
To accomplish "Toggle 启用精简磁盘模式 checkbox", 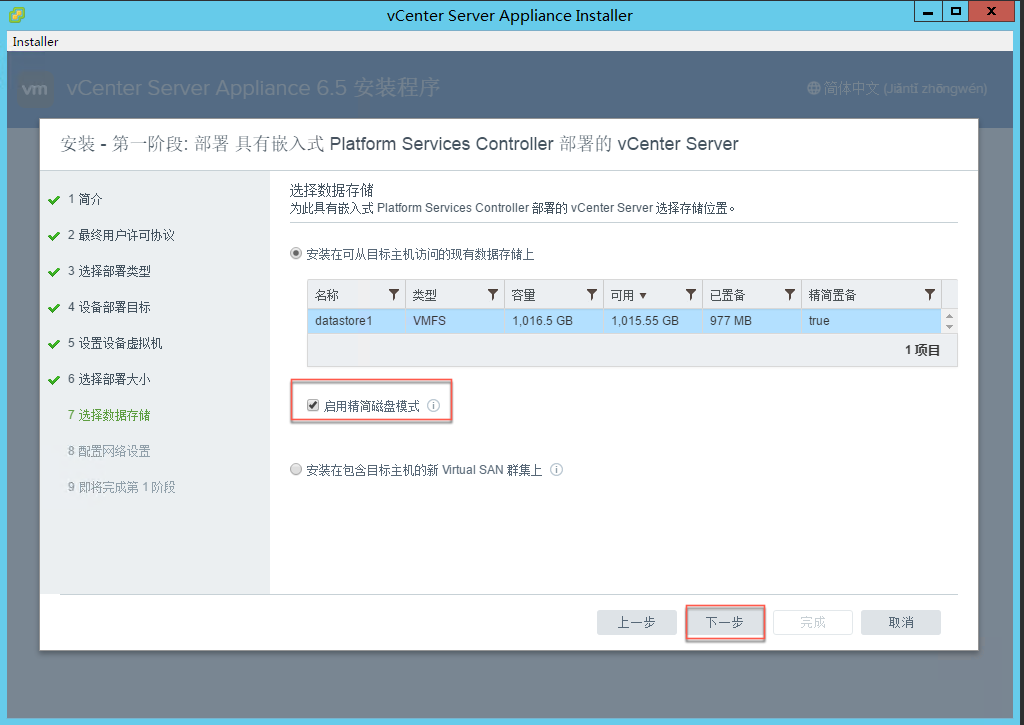I will tap(313, 406).
